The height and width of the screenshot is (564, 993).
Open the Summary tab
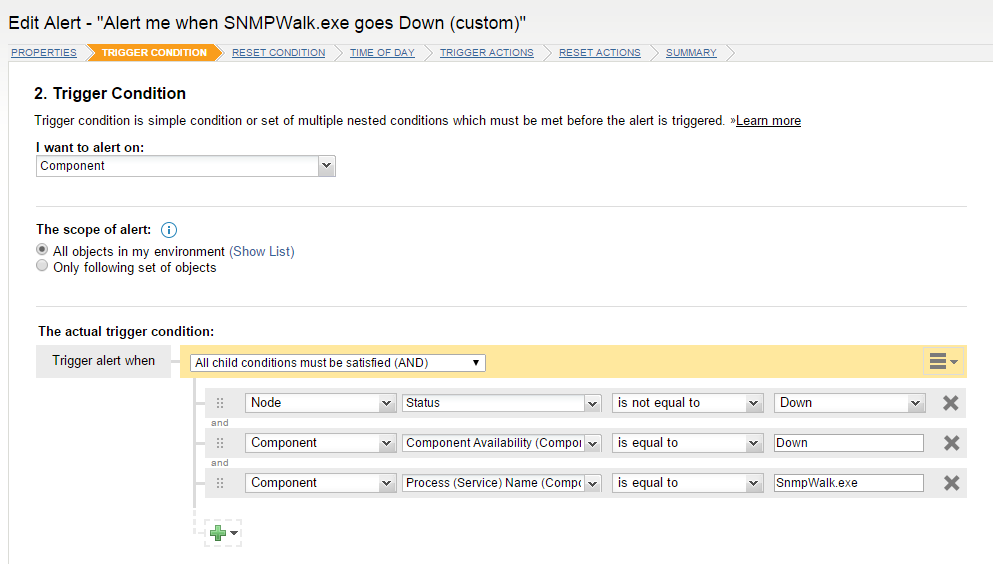click(691, 53)
